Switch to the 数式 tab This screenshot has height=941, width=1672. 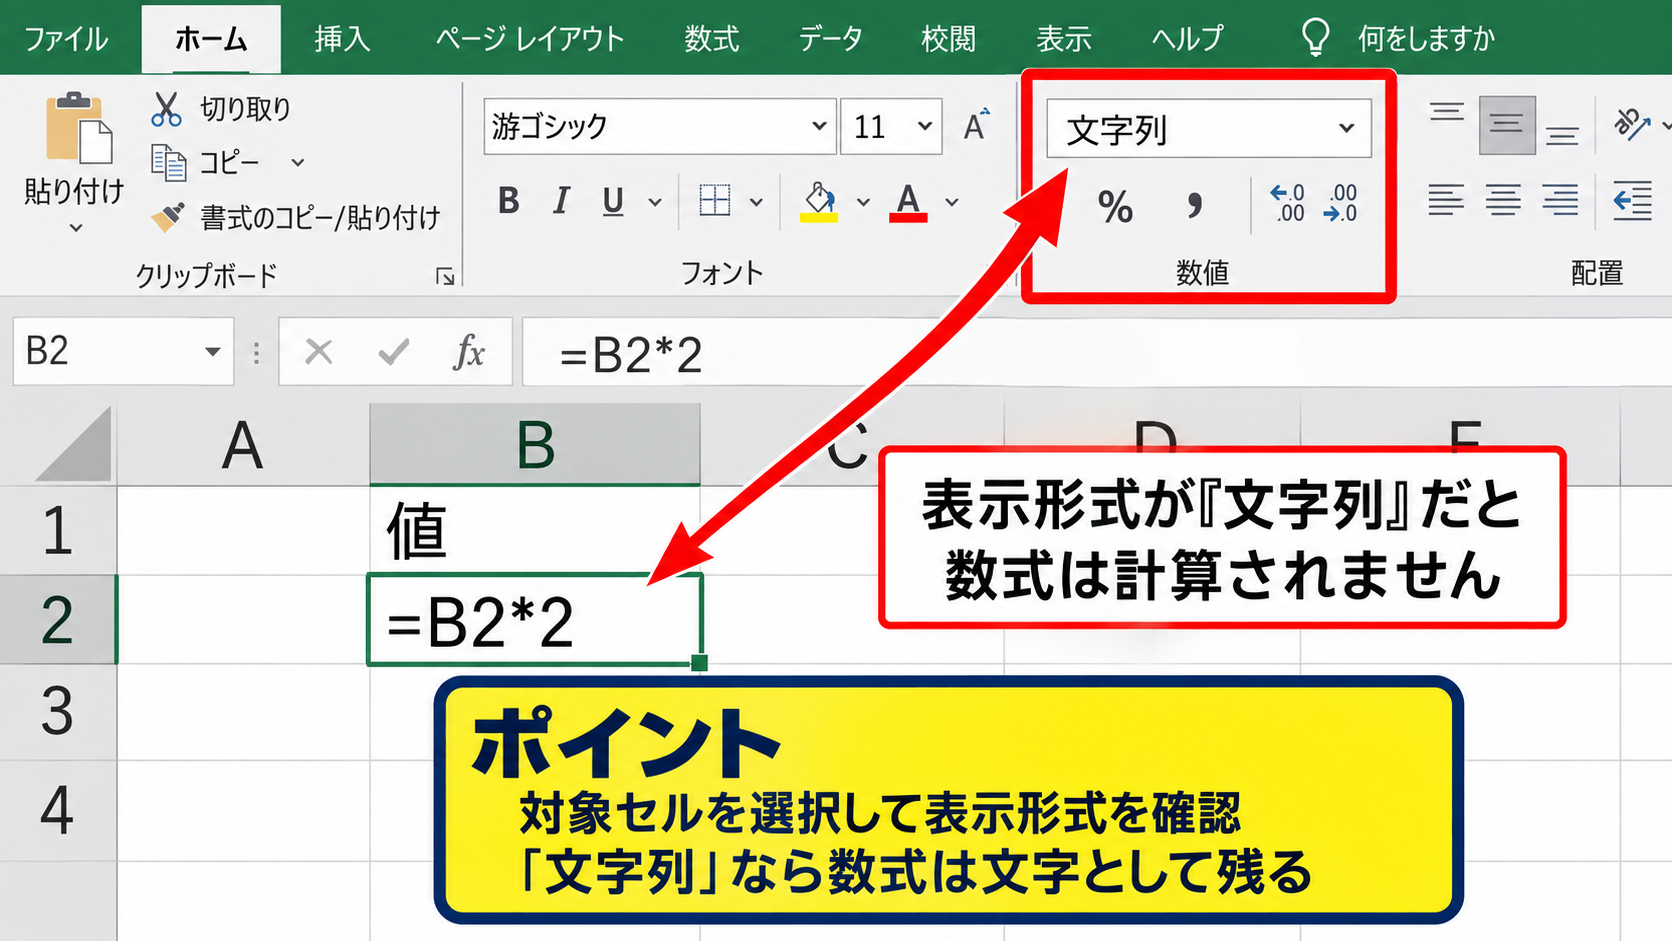(x=712, y=39)
